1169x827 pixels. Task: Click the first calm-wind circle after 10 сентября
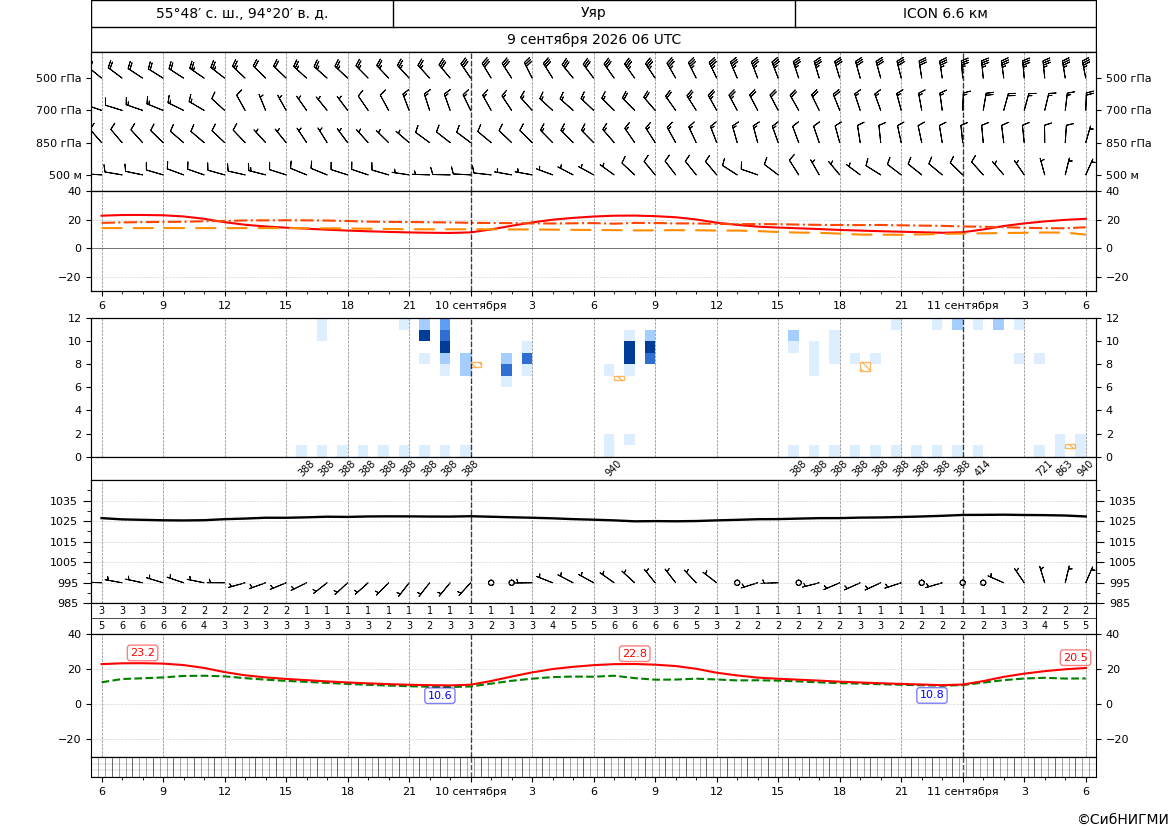pyautogui.click(x=491, y=582)
